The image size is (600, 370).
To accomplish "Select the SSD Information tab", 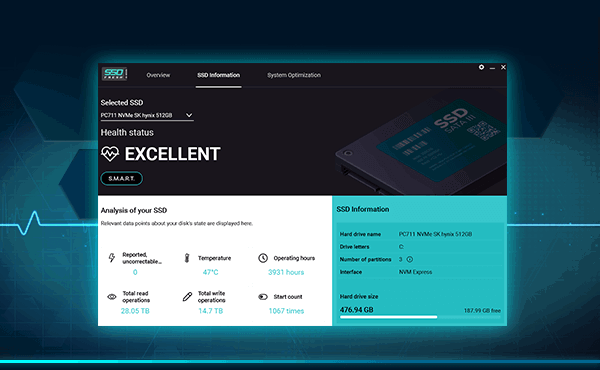I will click(x=218, y=75).
